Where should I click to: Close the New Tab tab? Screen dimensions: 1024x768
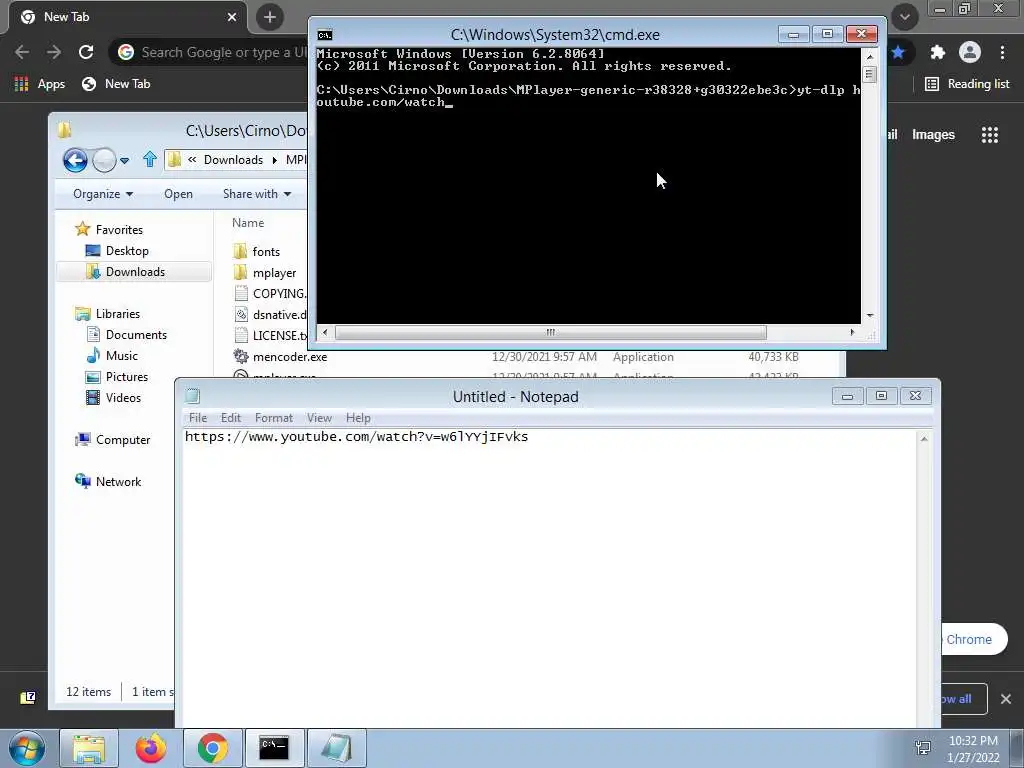pos(232,17)
